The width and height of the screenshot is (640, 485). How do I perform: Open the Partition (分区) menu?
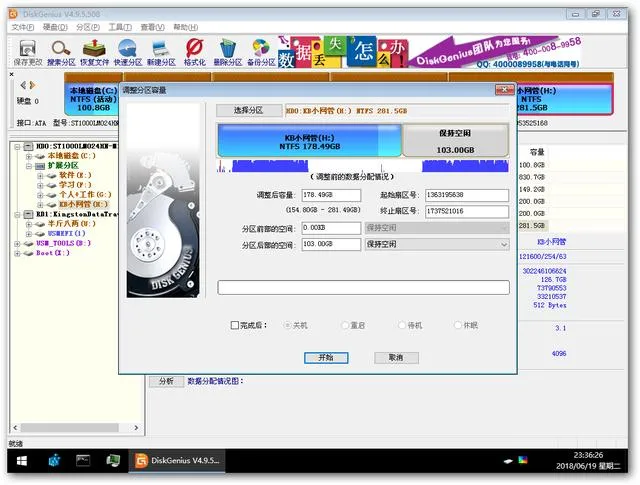[88, 27]
